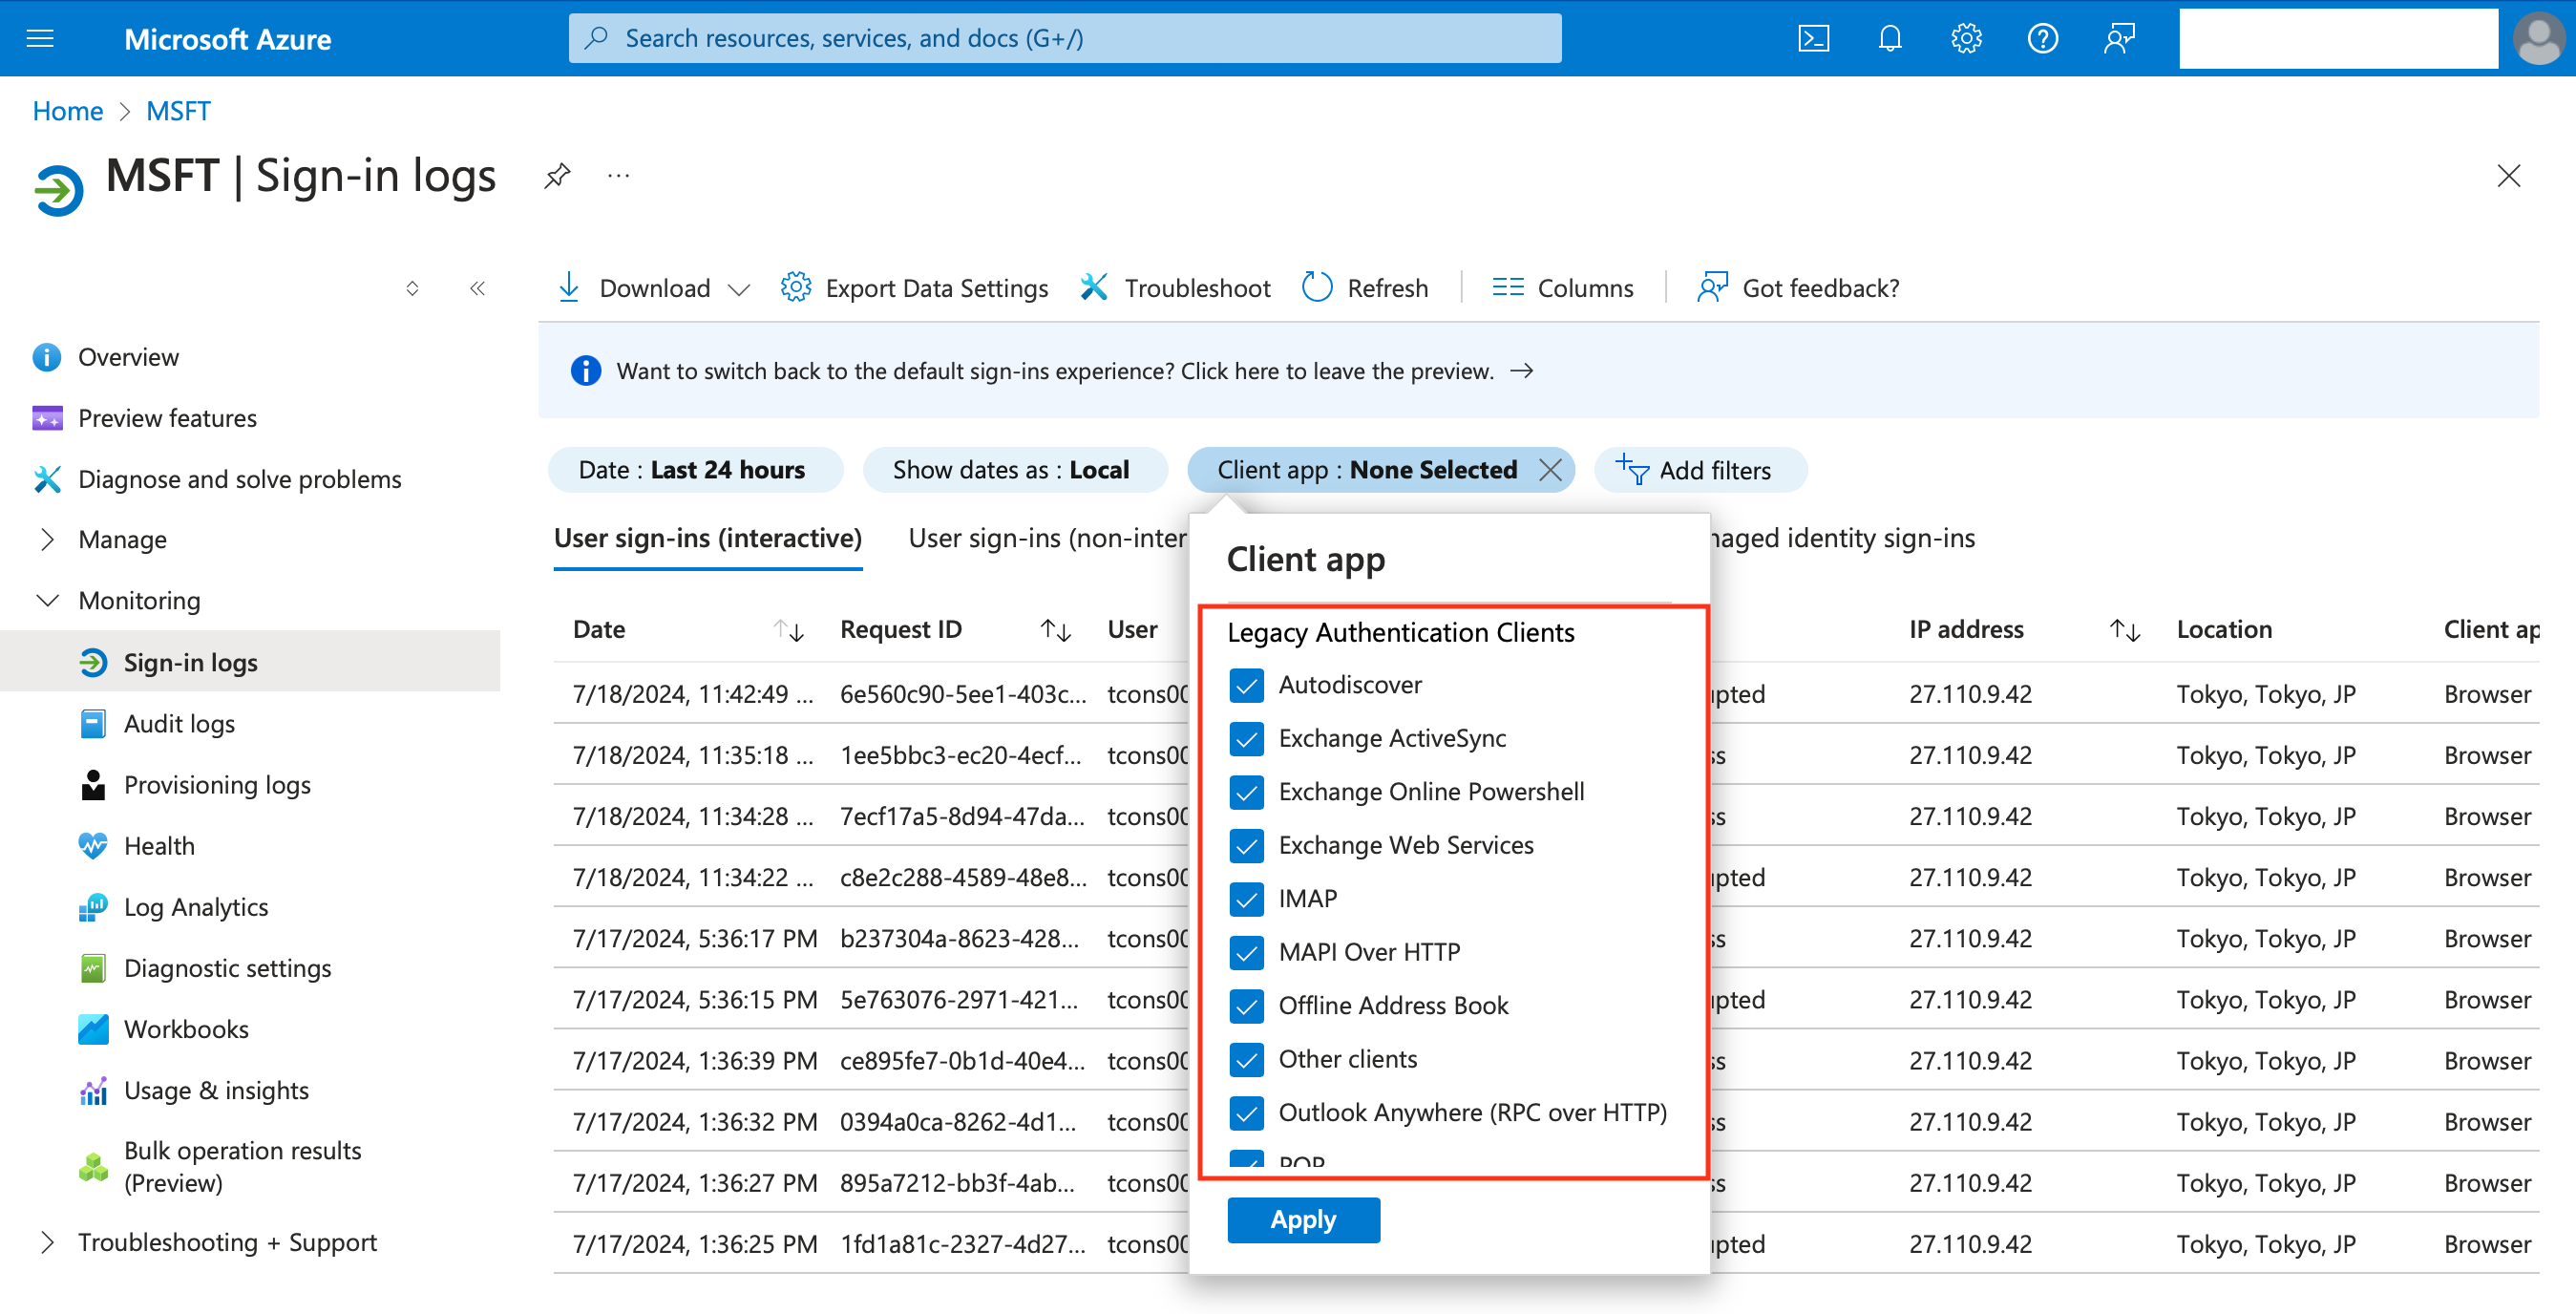Expand Troubleshooting + Support section
The width and height of the screenshot is (2576, 1314).
coord(47,1242)
